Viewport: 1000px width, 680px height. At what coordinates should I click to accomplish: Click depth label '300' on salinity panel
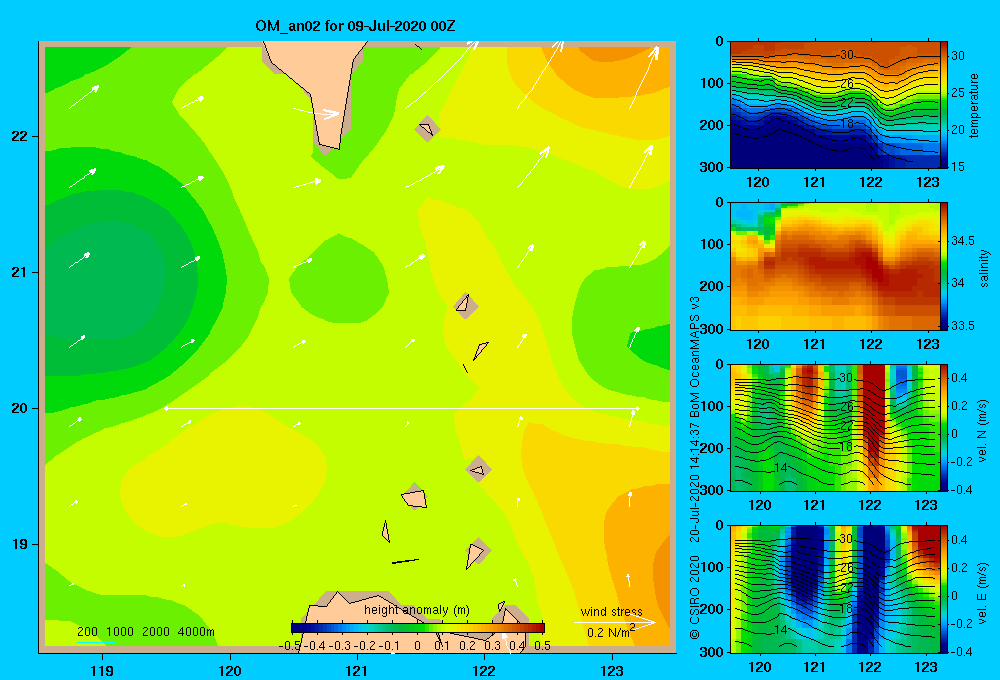(713, 329)
